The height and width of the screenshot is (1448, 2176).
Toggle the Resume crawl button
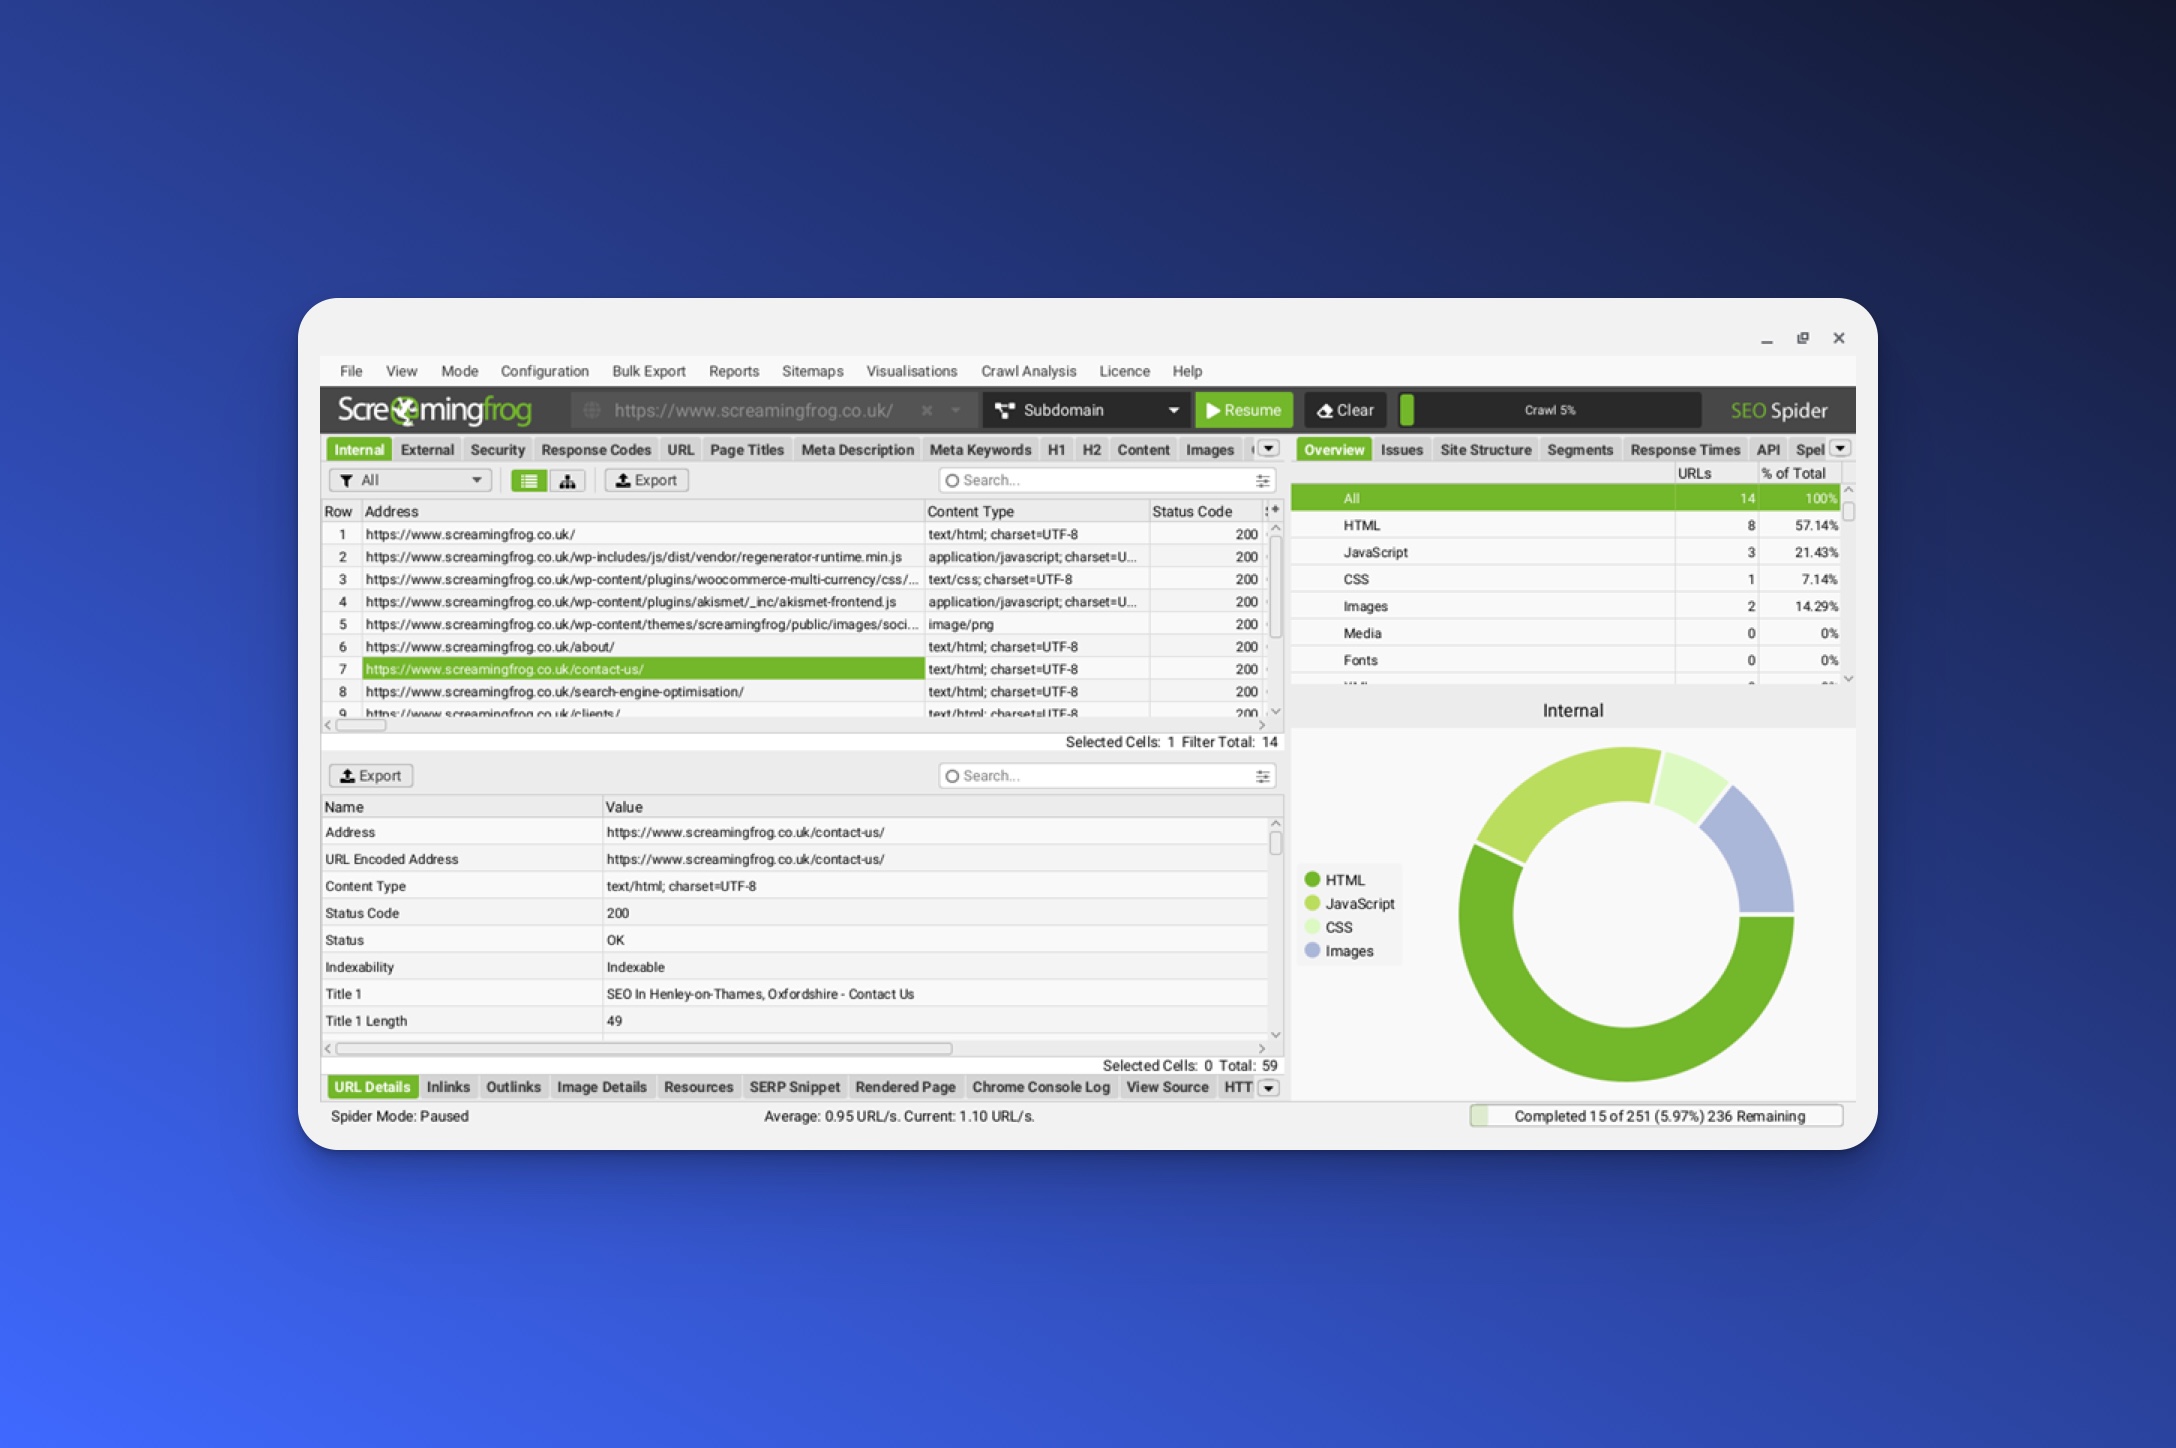point(1243,410)
